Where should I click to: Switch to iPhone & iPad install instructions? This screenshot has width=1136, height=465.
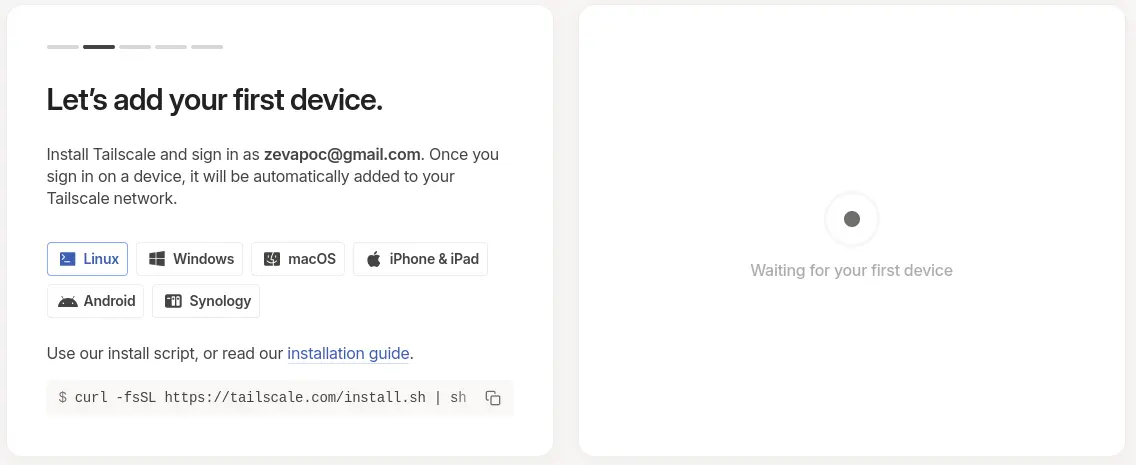click(420, 259)
